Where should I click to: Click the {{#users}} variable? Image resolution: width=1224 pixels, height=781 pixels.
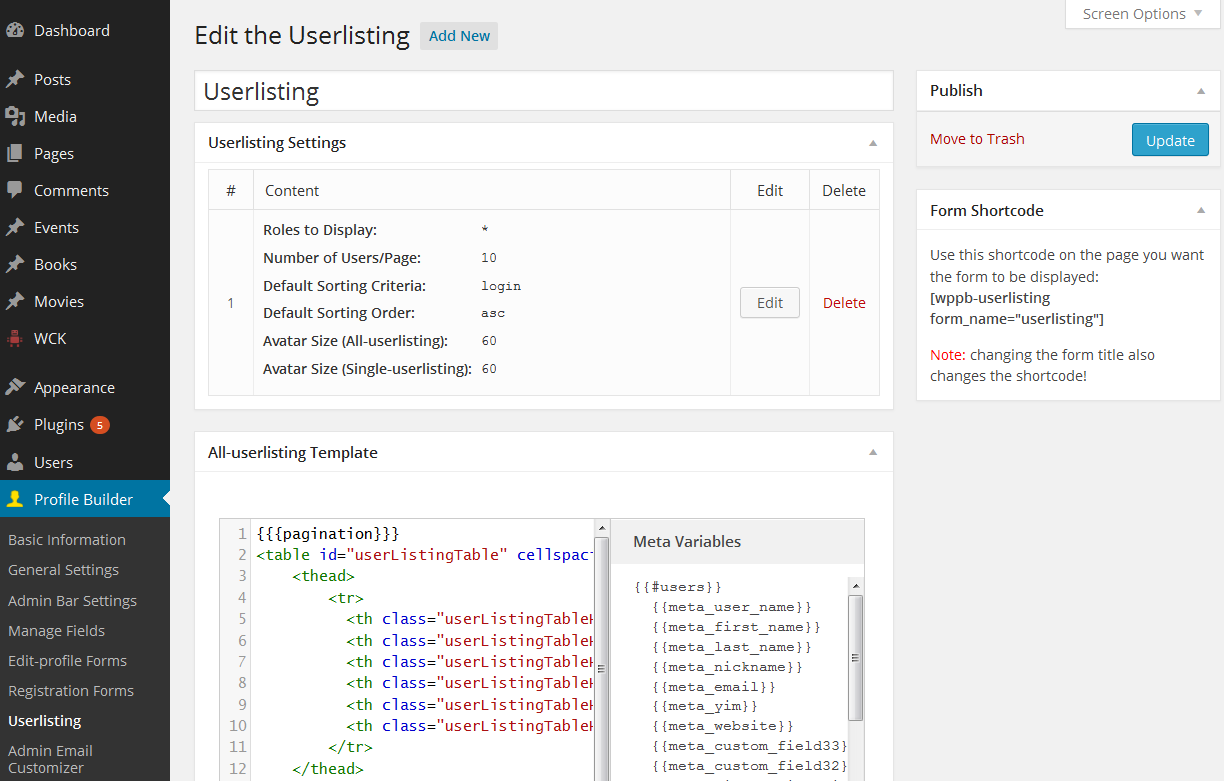678,587
